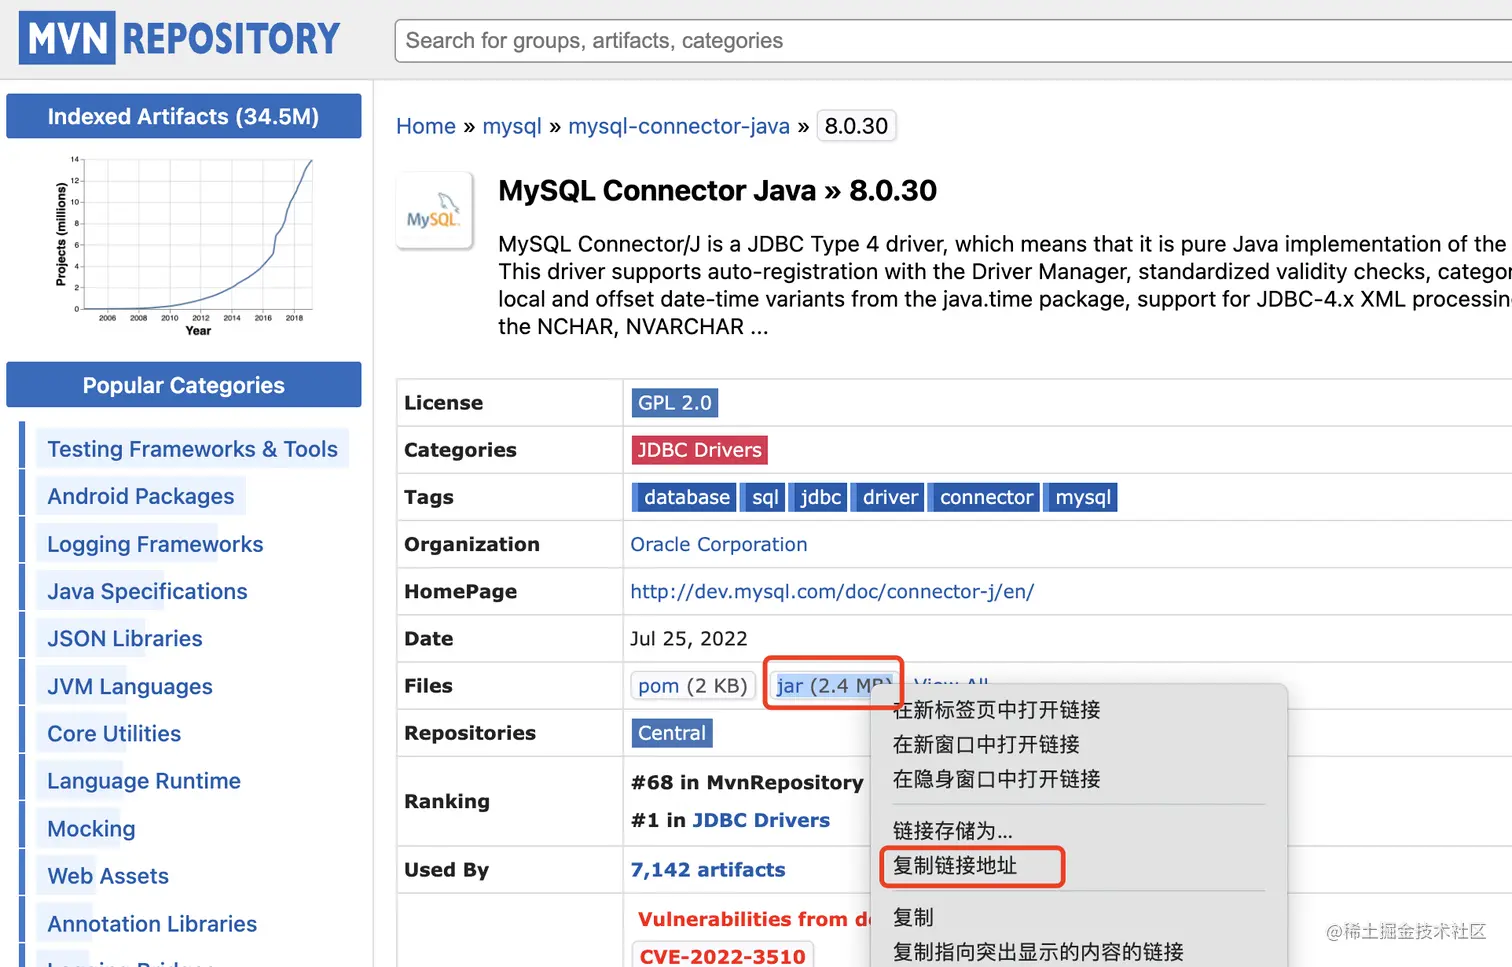Go to Home breadcrumb
This screenshot has width=1512, height=967.
(x=426, y=126)
